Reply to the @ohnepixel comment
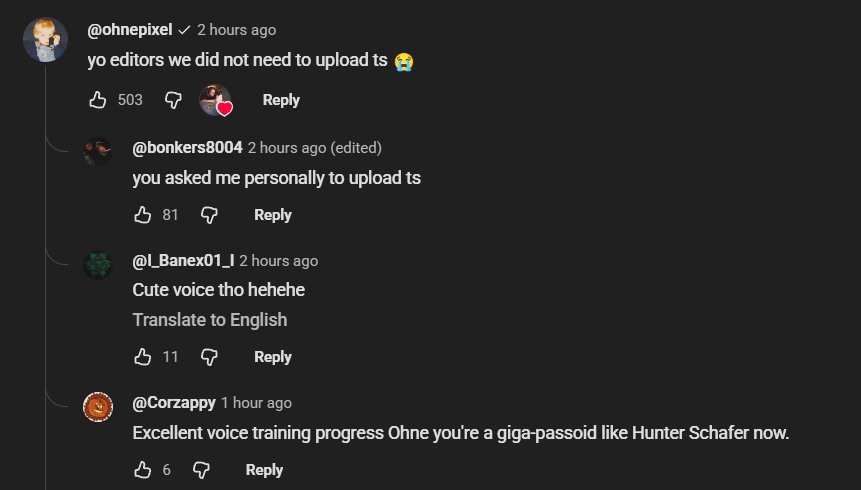 [281, 100]
